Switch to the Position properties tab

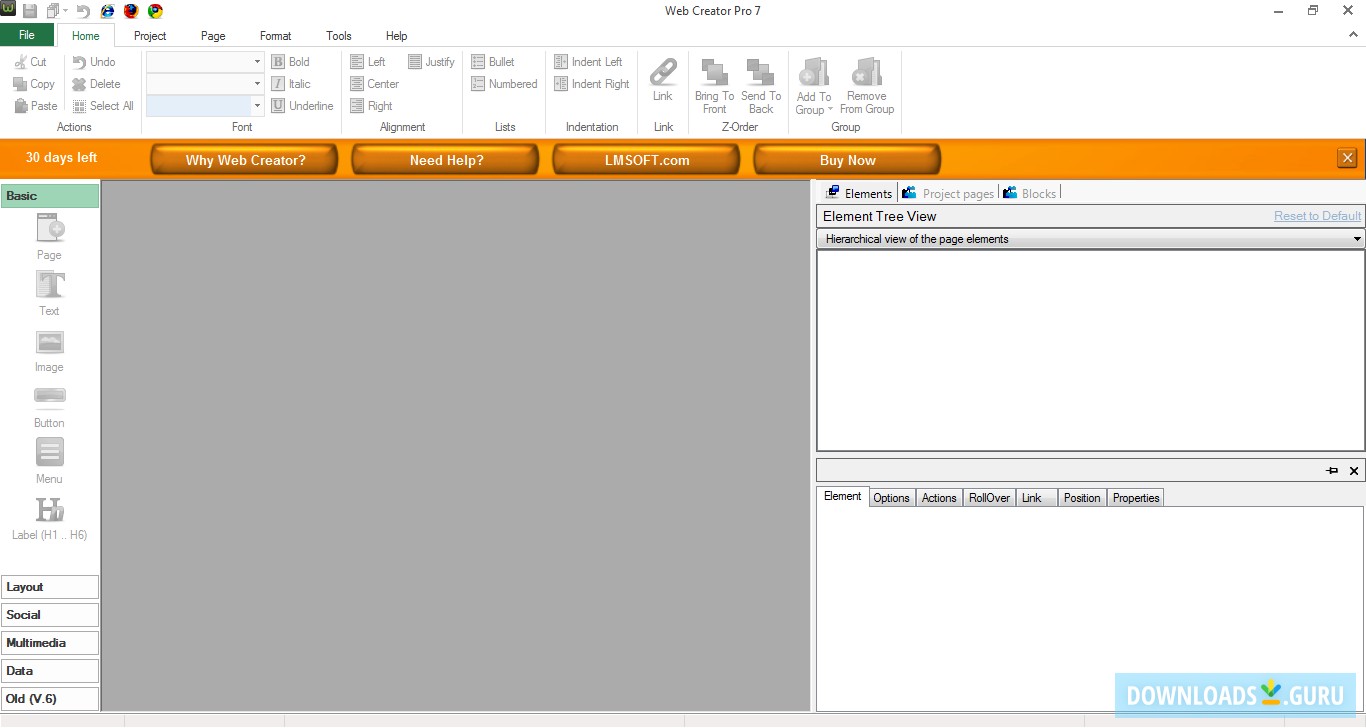(x=1082, y=498)
